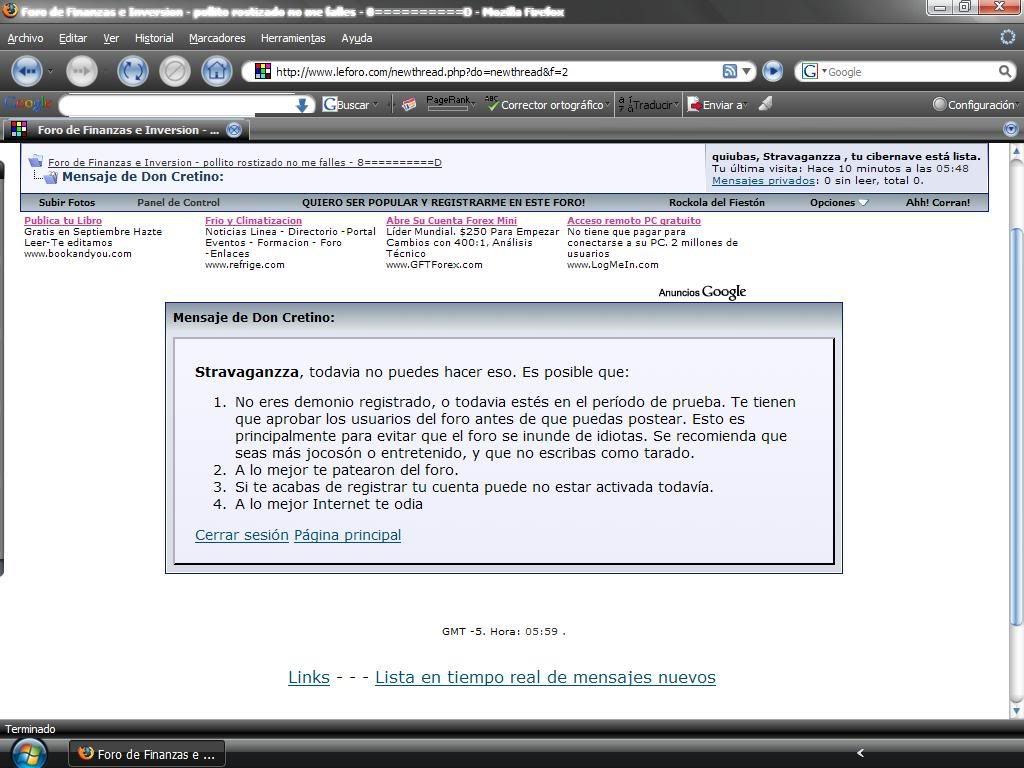The image size is (1024, 768).
Task: Open the Mensajes privados link
Action: click(x=763, y=180)
